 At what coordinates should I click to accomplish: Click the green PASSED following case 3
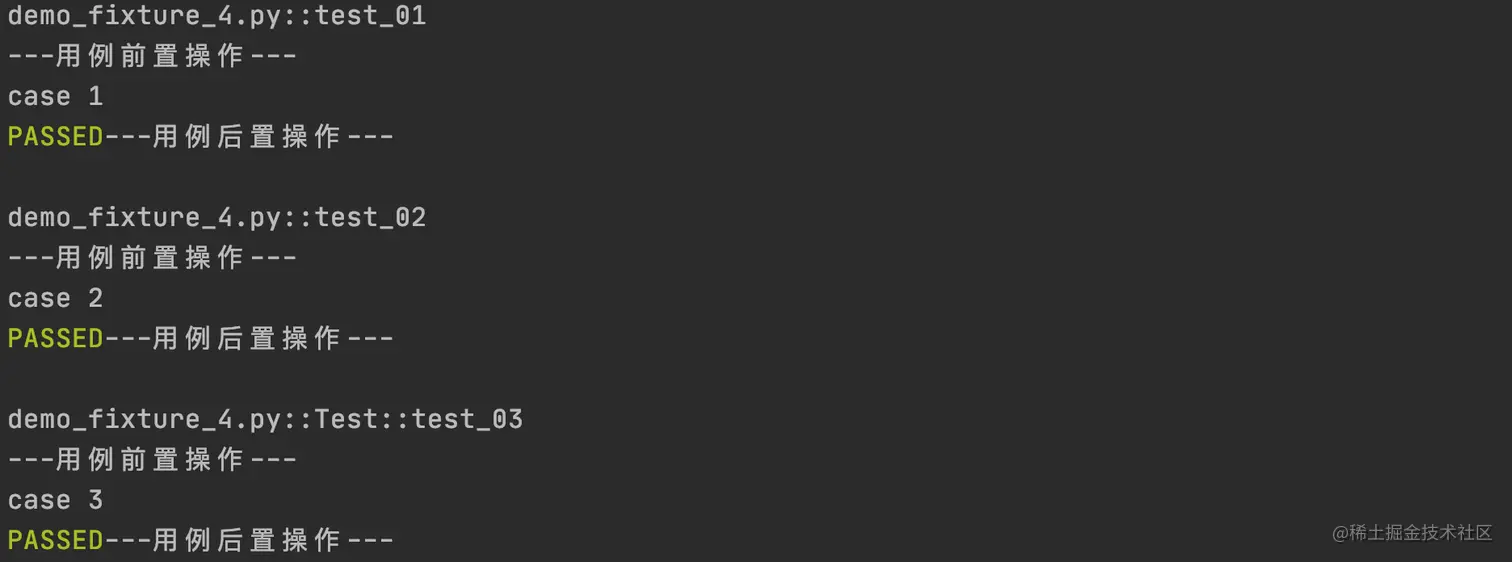click(x=55, y=541)
